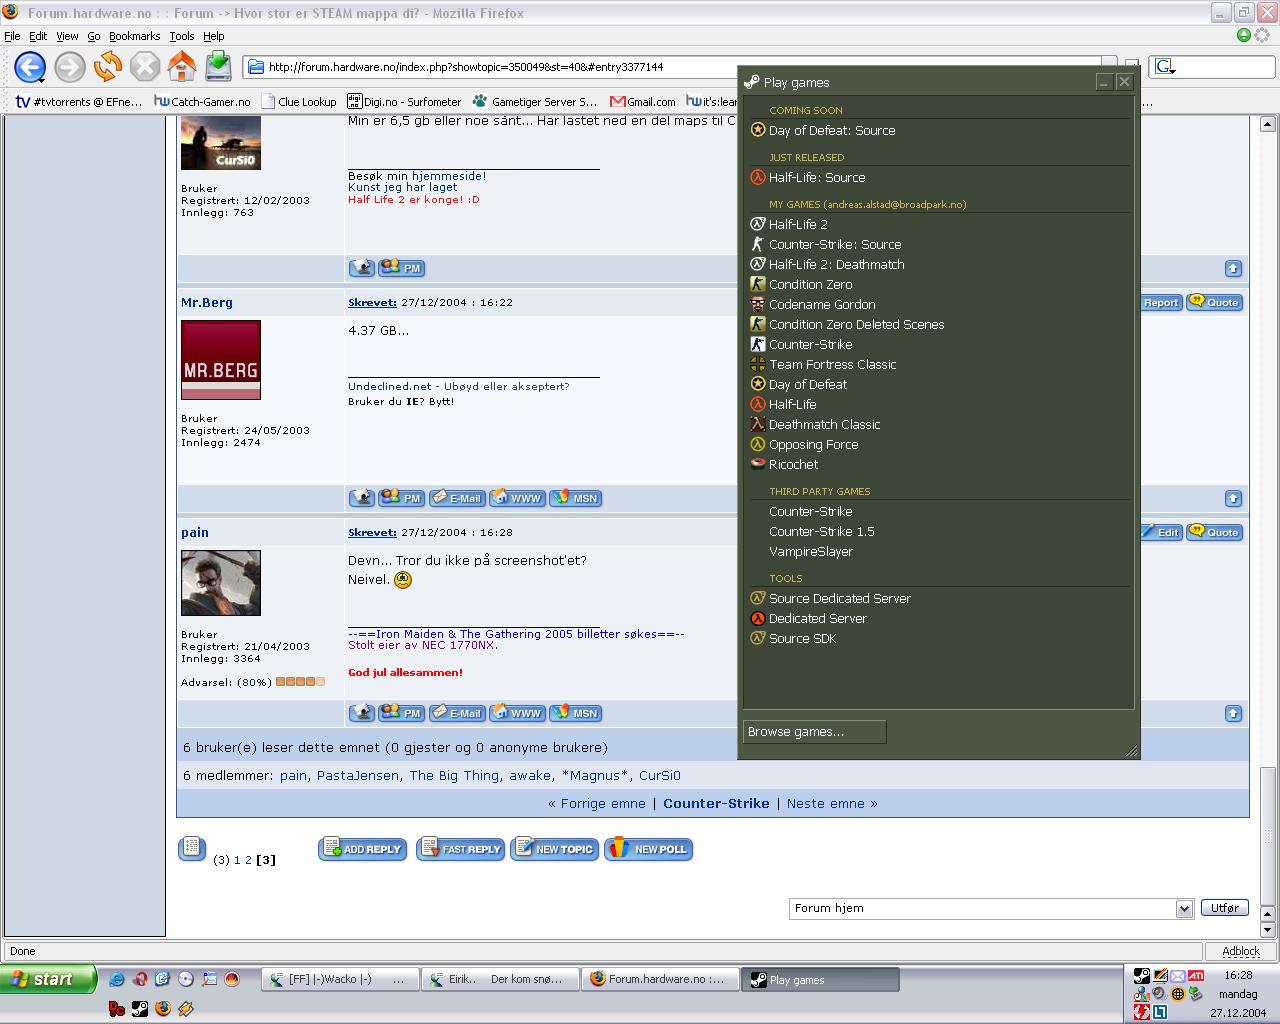Go to the Home page icon

pos(182,67)
